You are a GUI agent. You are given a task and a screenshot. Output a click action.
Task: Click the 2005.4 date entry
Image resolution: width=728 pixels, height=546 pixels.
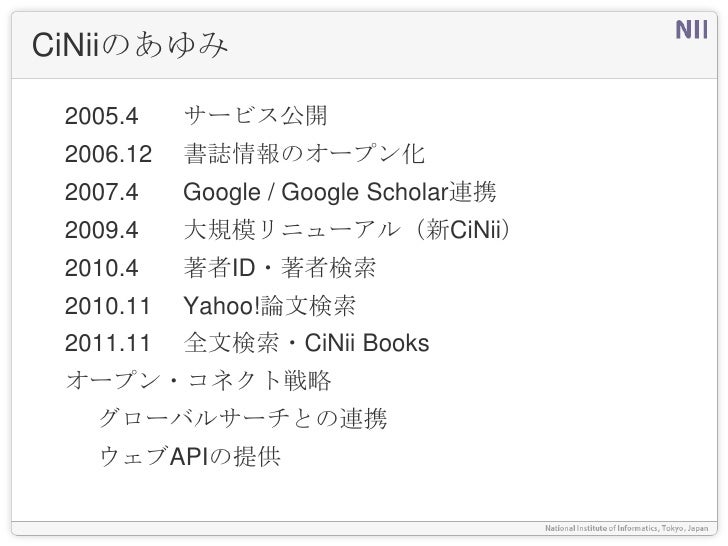pyautogui.click(x=102, y=116)
